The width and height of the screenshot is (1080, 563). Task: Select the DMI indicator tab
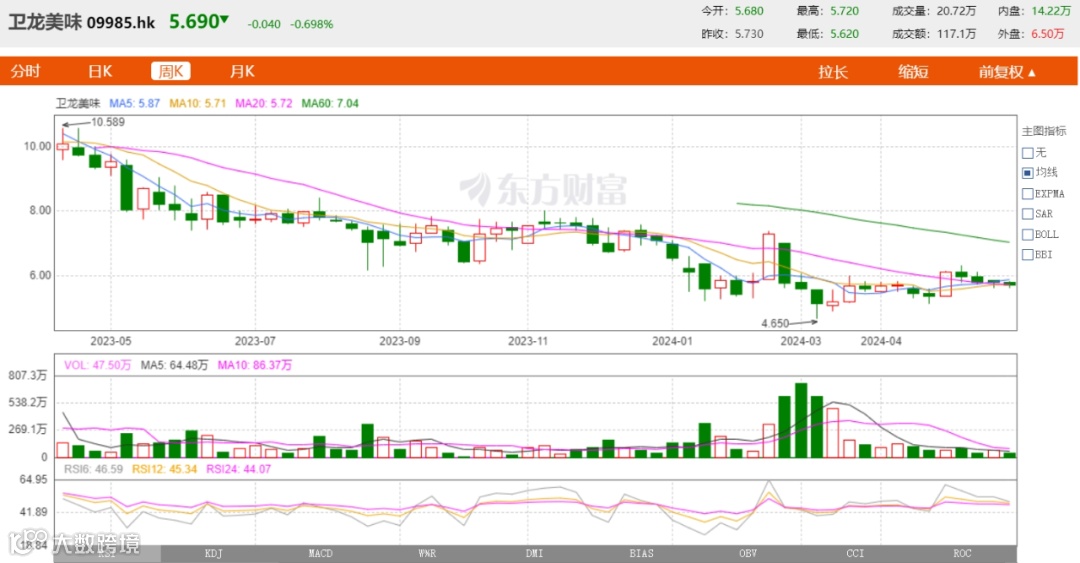tap(534, 554)
